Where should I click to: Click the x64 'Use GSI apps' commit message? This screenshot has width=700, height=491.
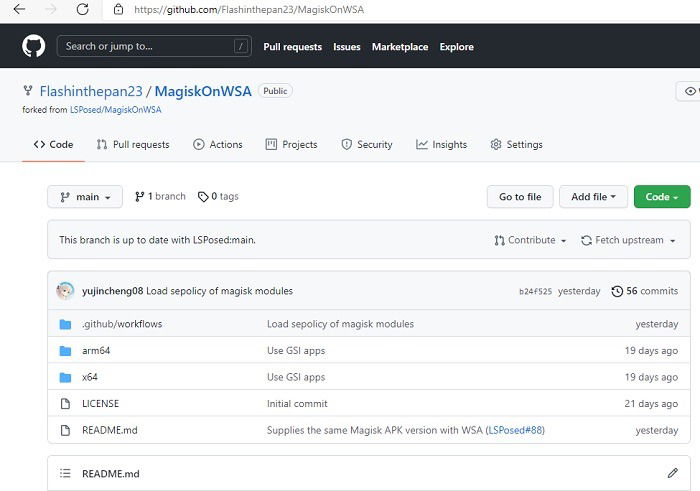coord(296,377)
